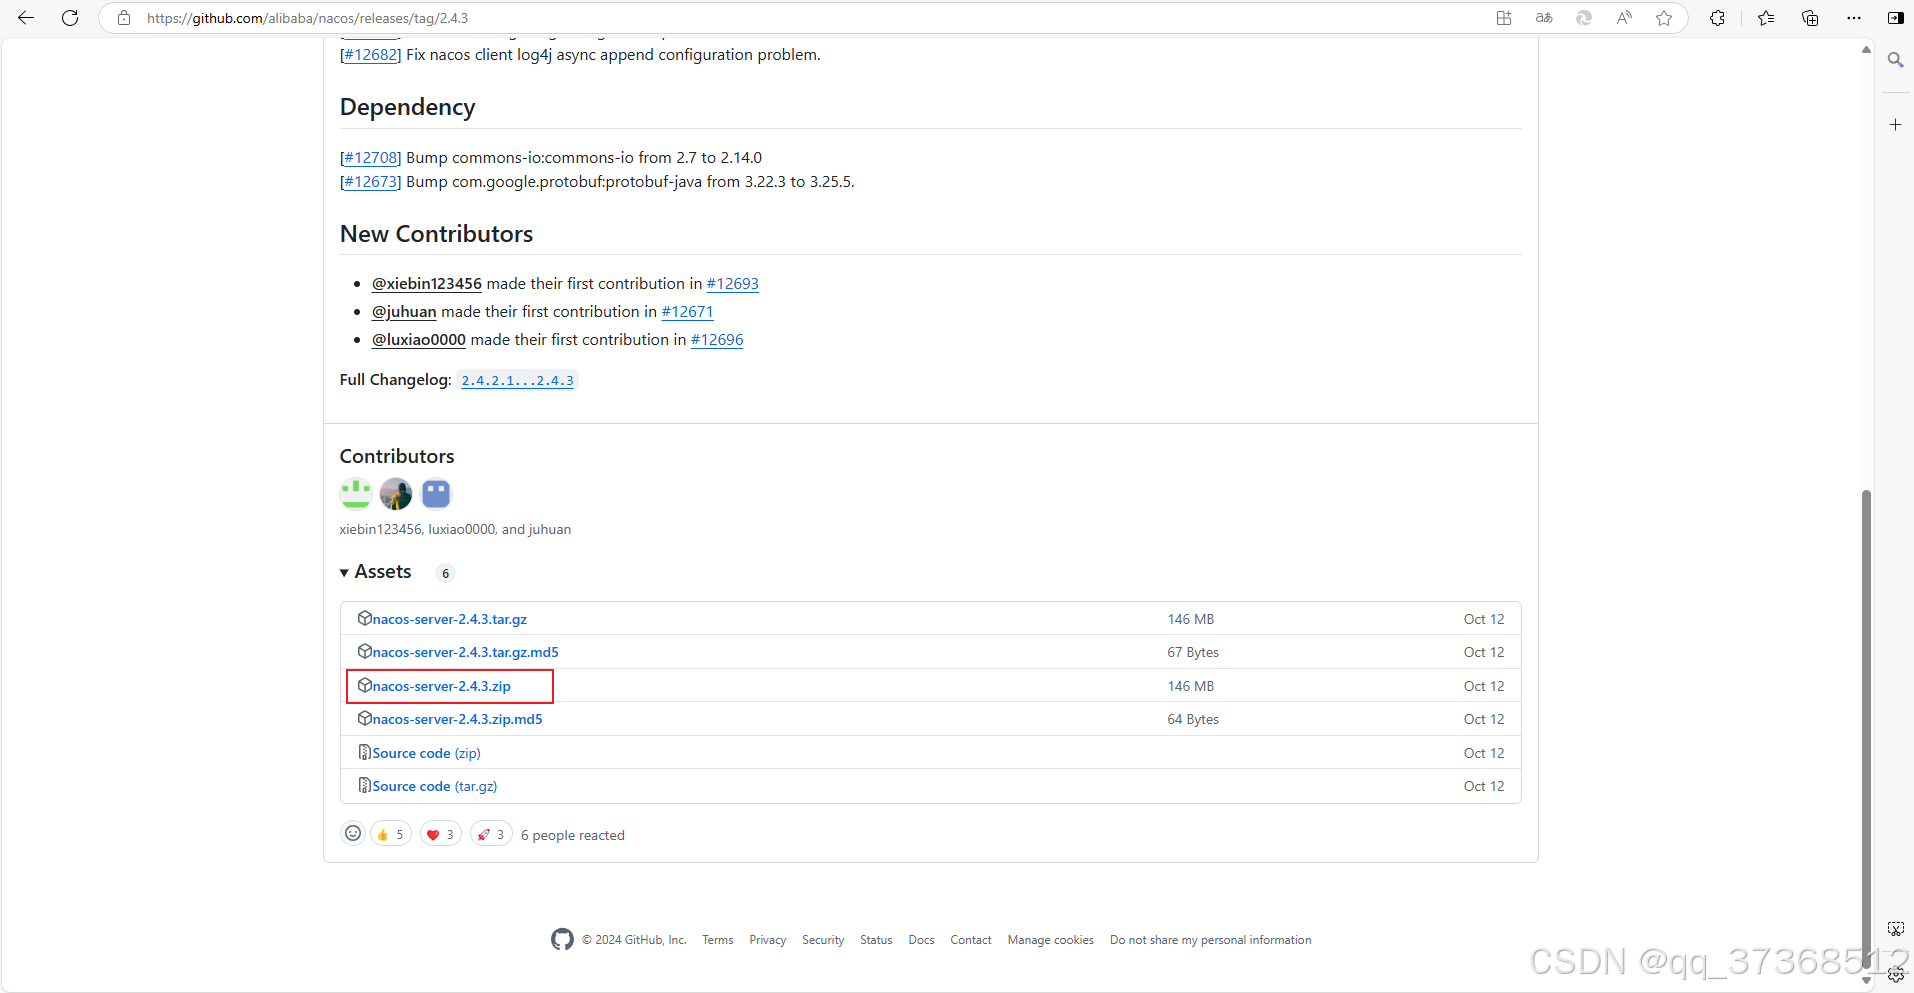Click the '67 Bytes' size text
The image size is (1914, 993).
1193,652
